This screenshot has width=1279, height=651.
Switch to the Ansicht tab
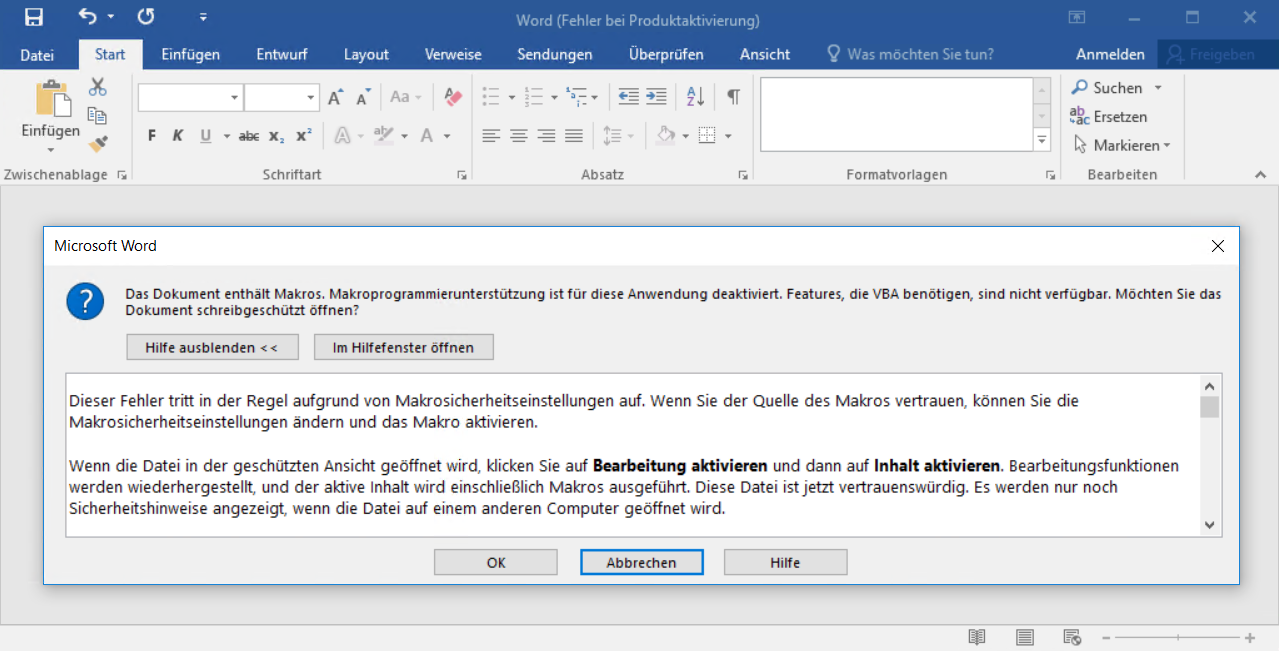coord(765,54)
